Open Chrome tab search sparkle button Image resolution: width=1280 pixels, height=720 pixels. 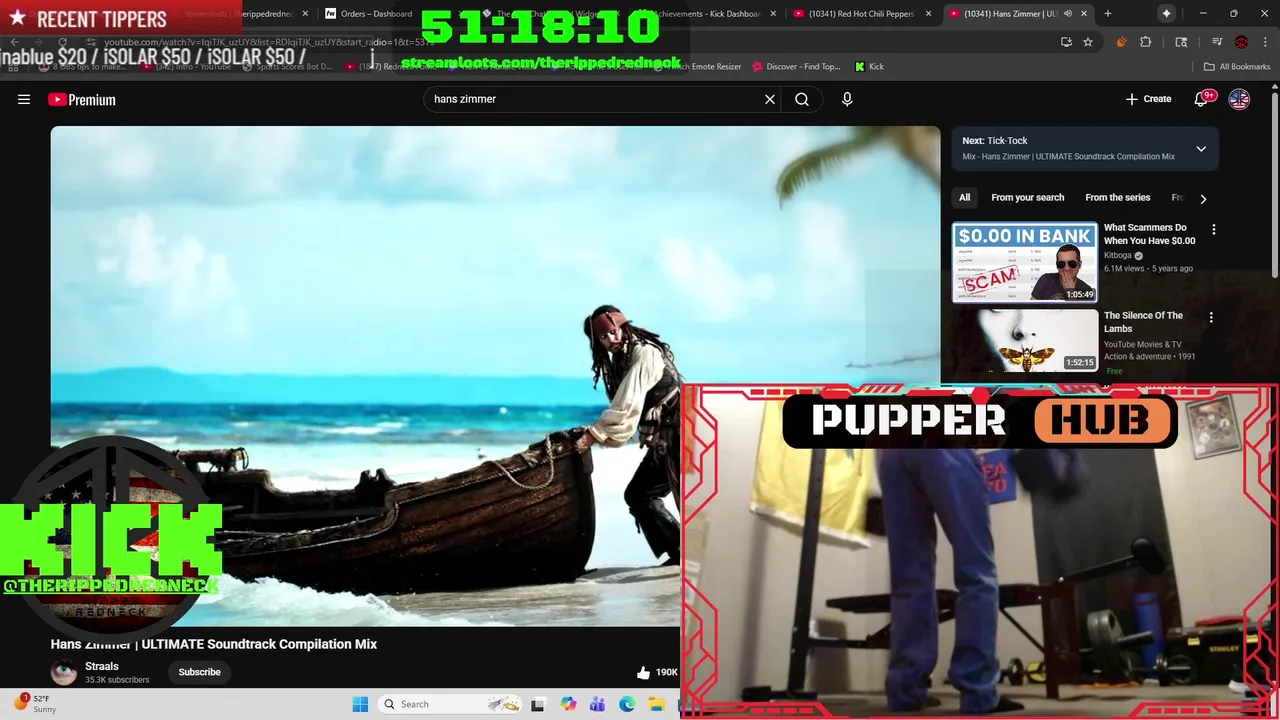click(1166, 14)
